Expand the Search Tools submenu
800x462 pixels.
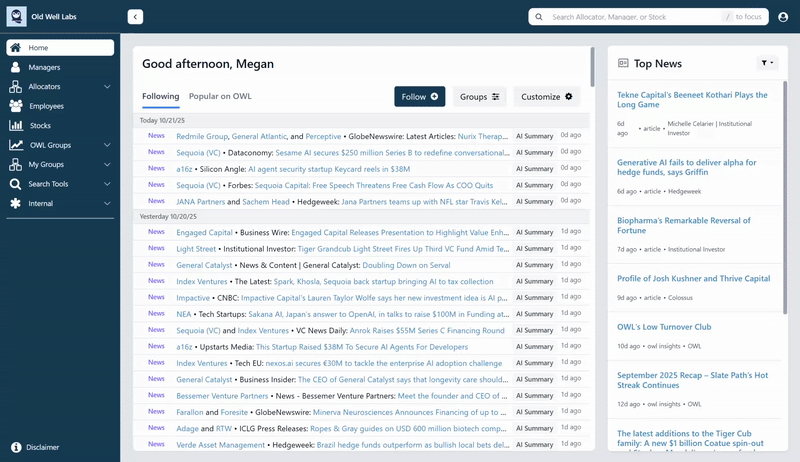pyautogui.click(x=107, y=184)
